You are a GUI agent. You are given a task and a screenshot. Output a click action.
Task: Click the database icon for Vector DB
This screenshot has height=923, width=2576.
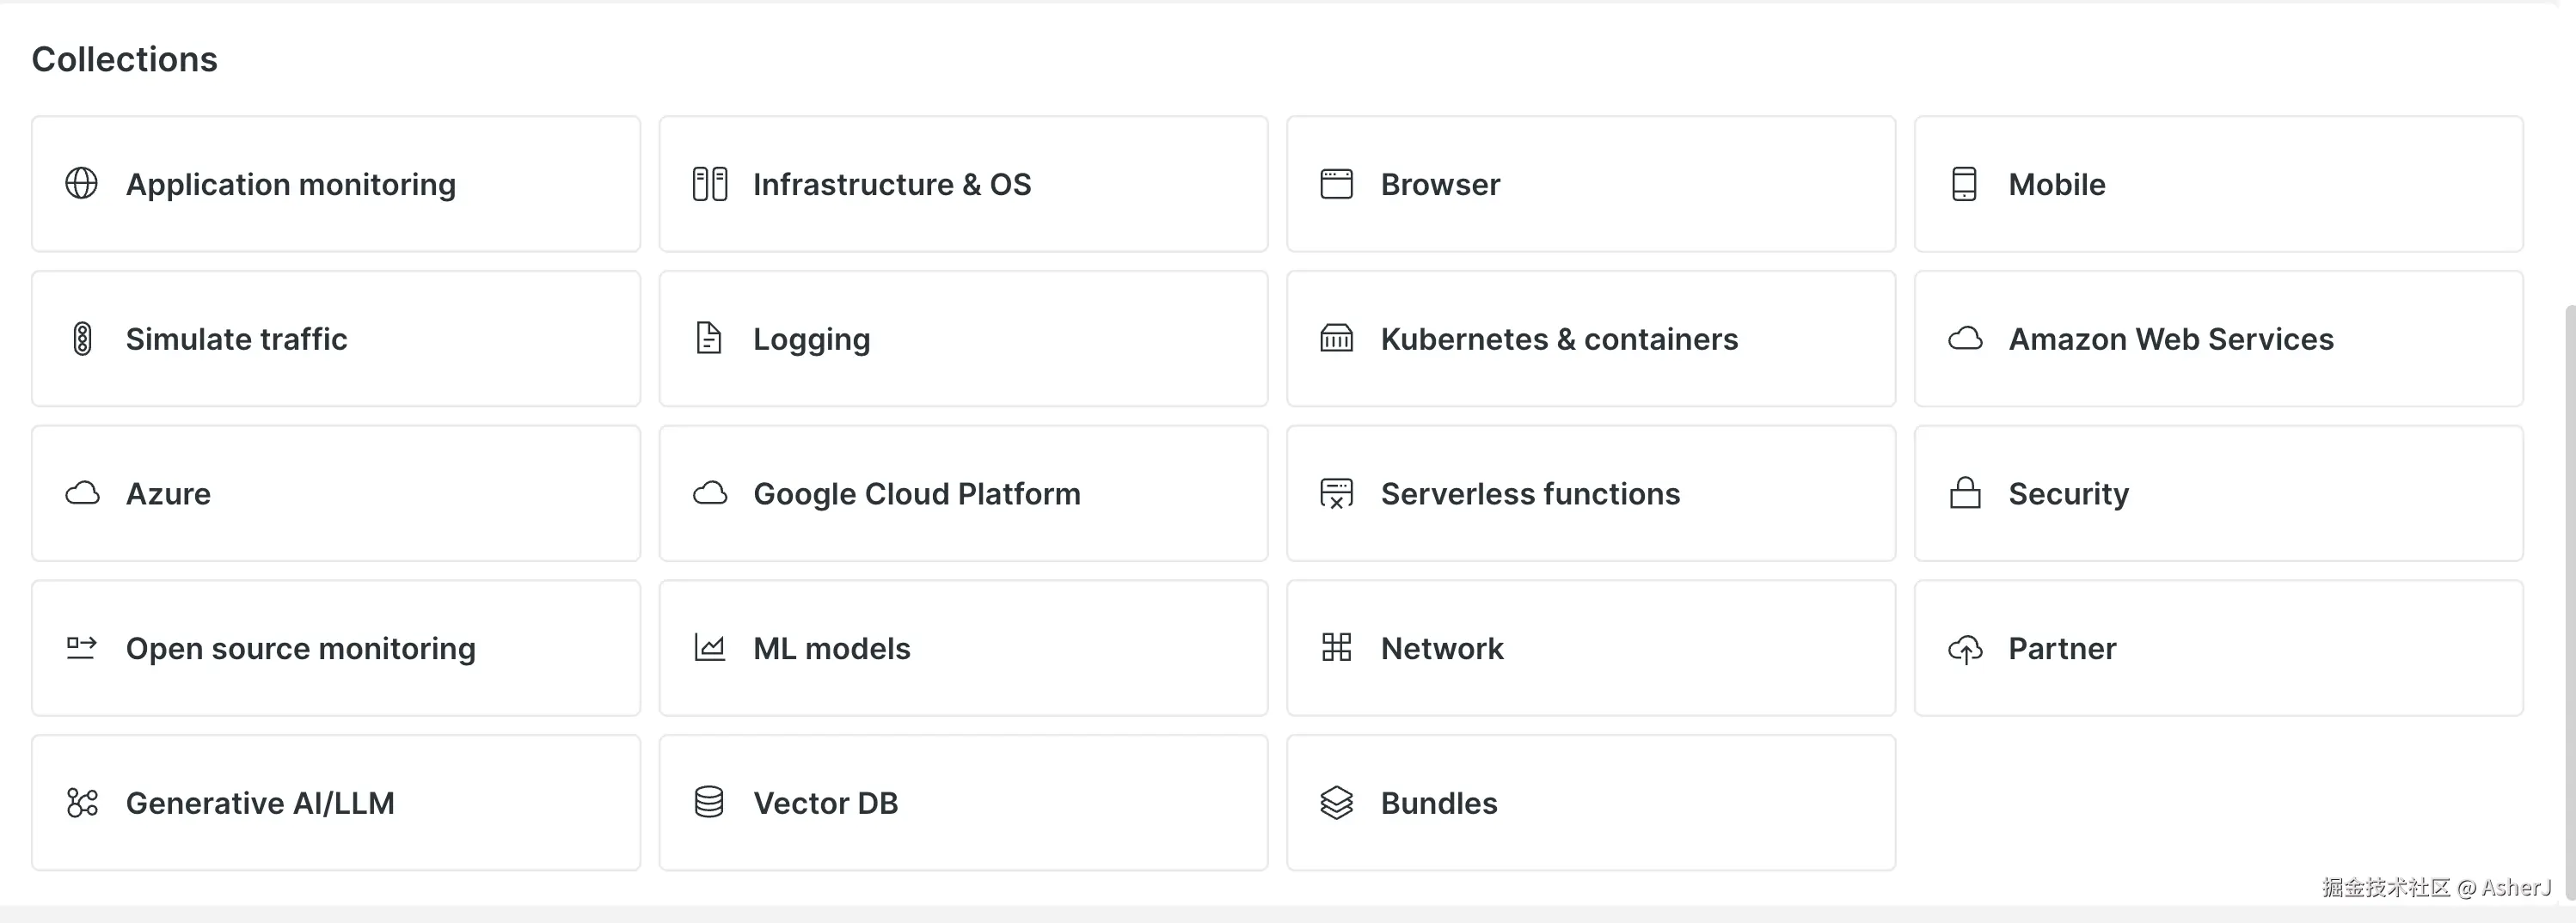[708, 802]
